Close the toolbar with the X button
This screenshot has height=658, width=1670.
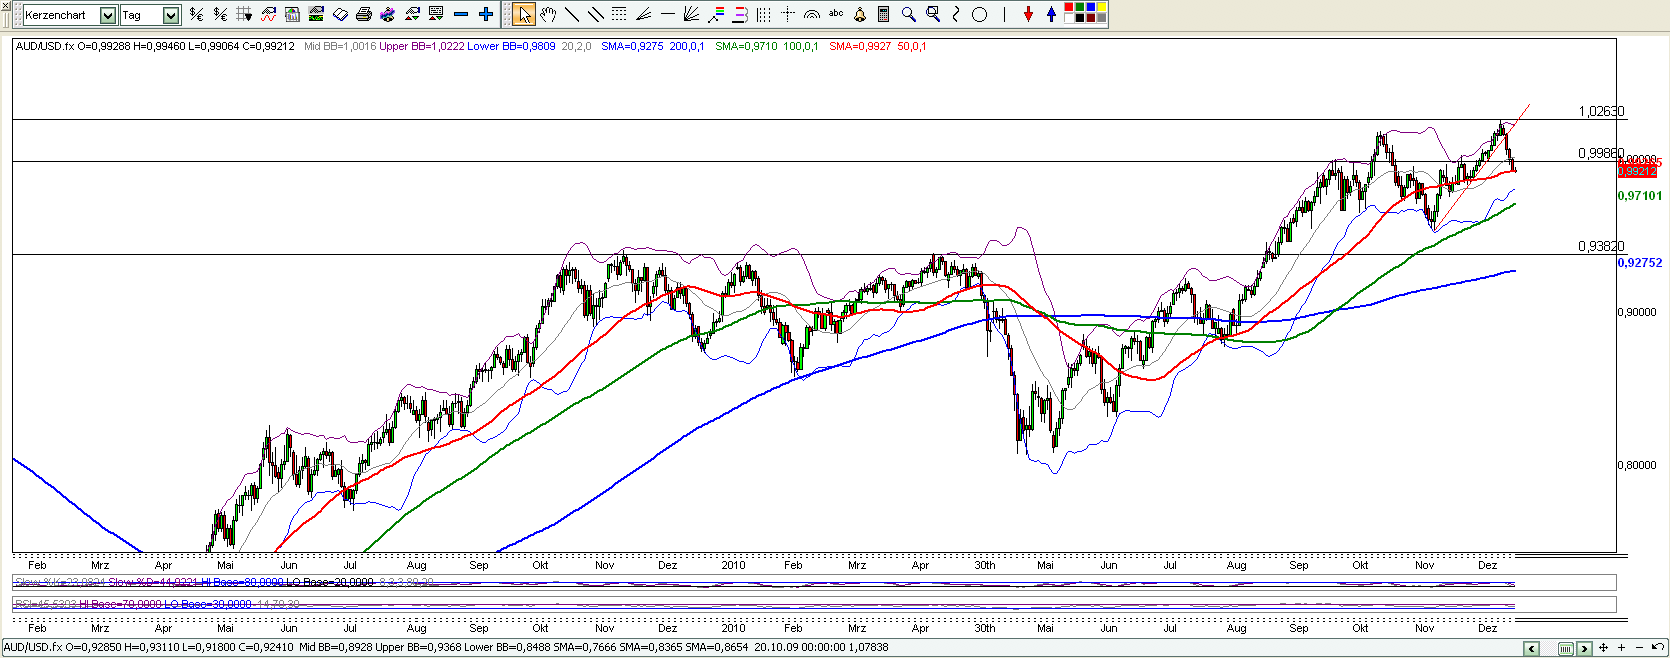5,6
